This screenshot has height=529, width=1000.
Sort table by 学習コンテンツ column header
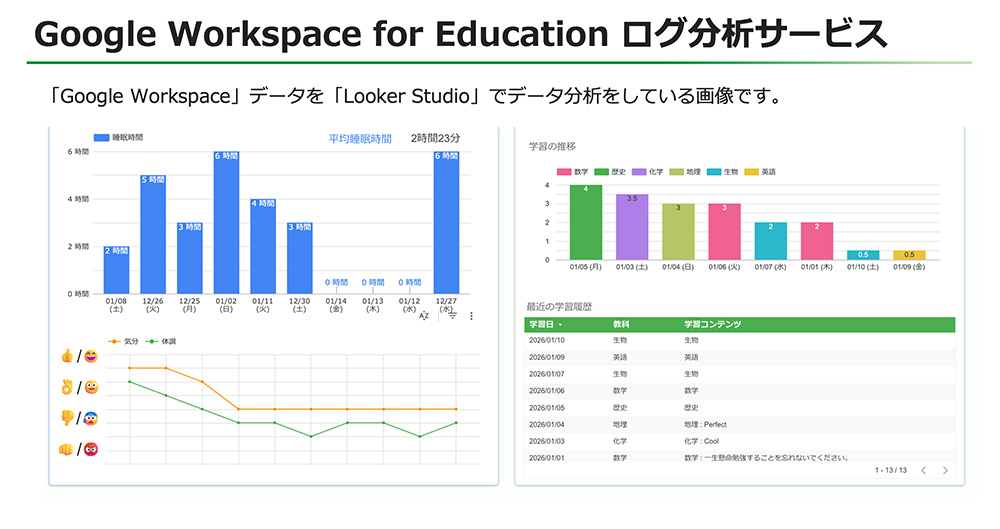coord(712,325)
